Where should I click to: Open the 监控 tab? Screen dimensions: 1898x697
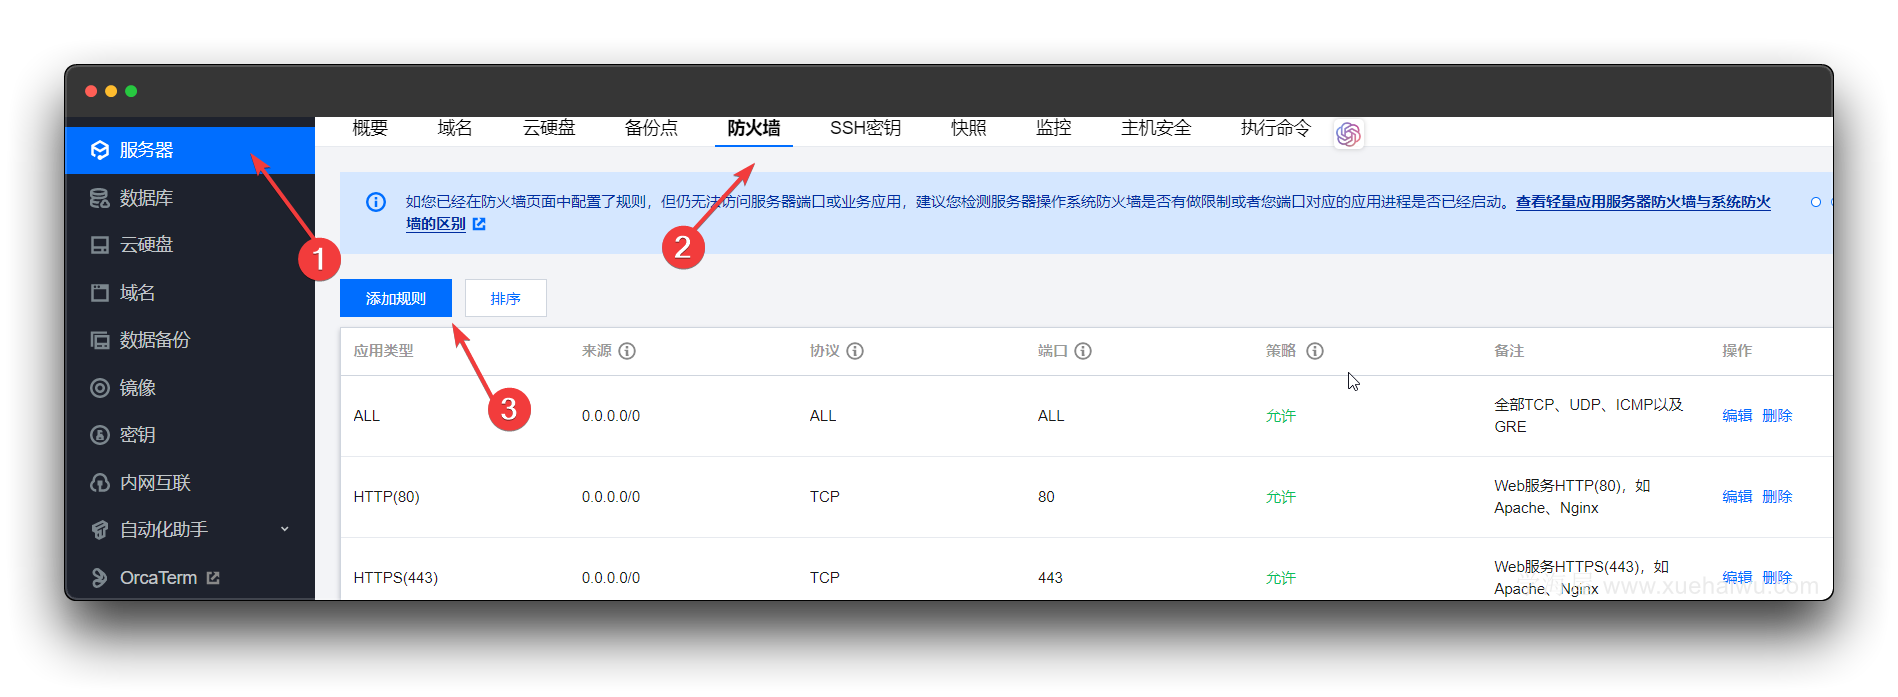coord(1053,128)
